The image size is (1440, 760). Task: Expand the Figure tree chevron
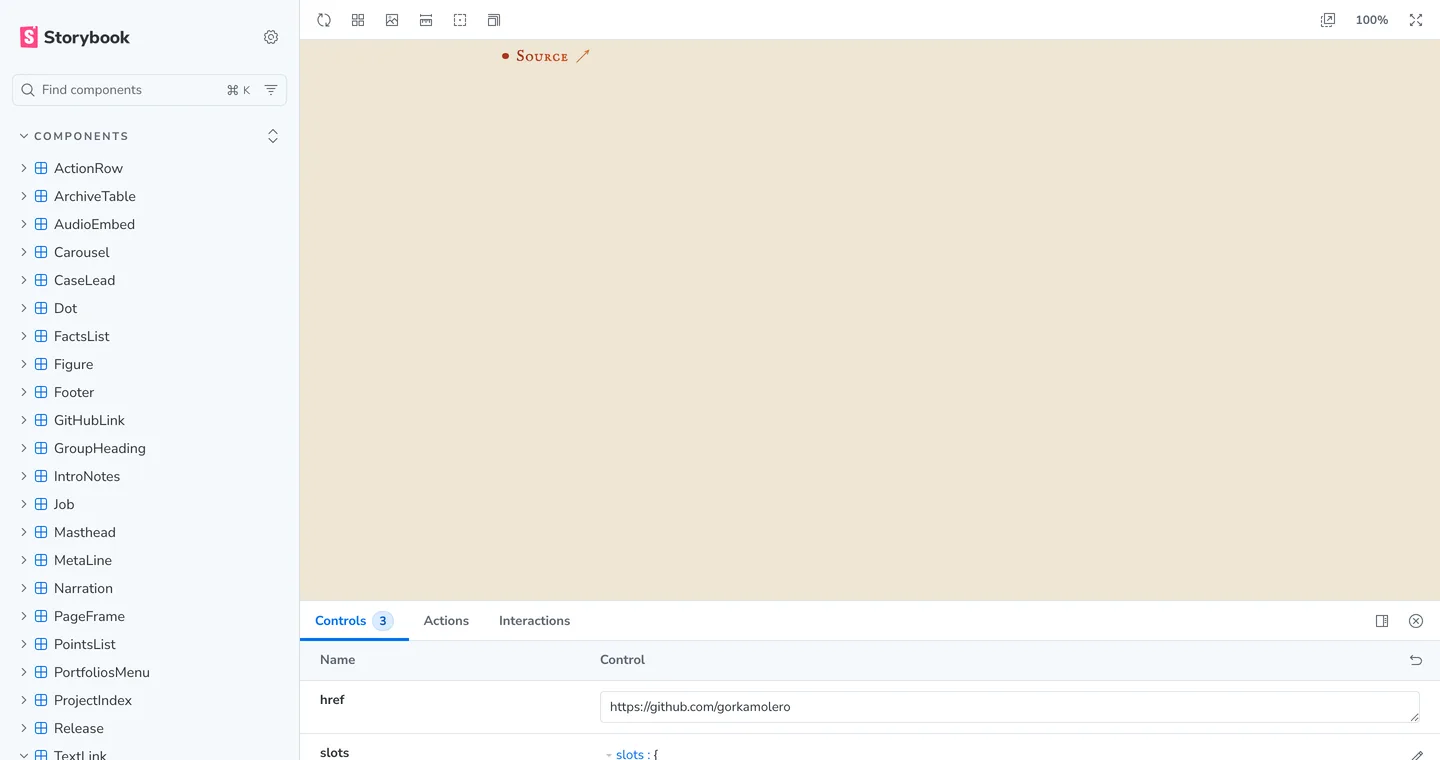coord(24,364)
